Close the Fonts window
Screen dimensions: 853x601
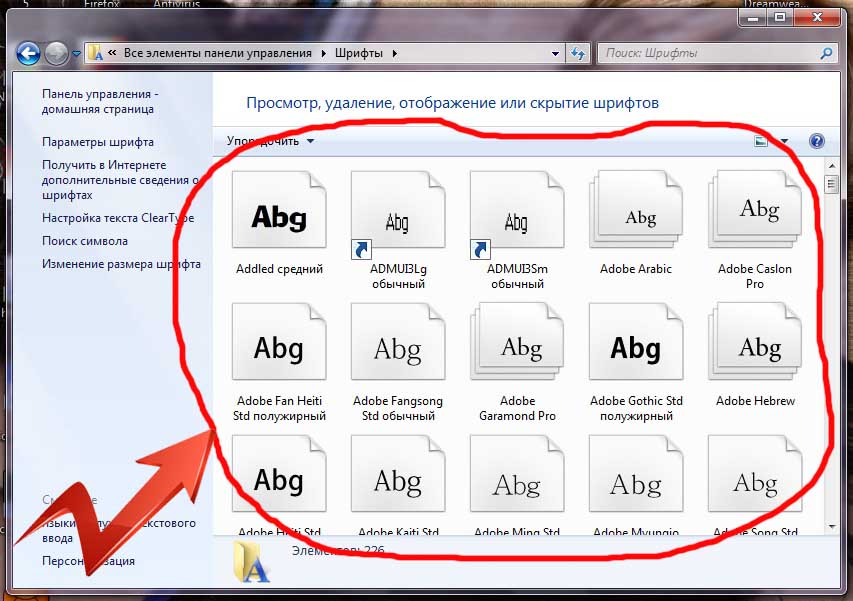[x=817, y=18]
